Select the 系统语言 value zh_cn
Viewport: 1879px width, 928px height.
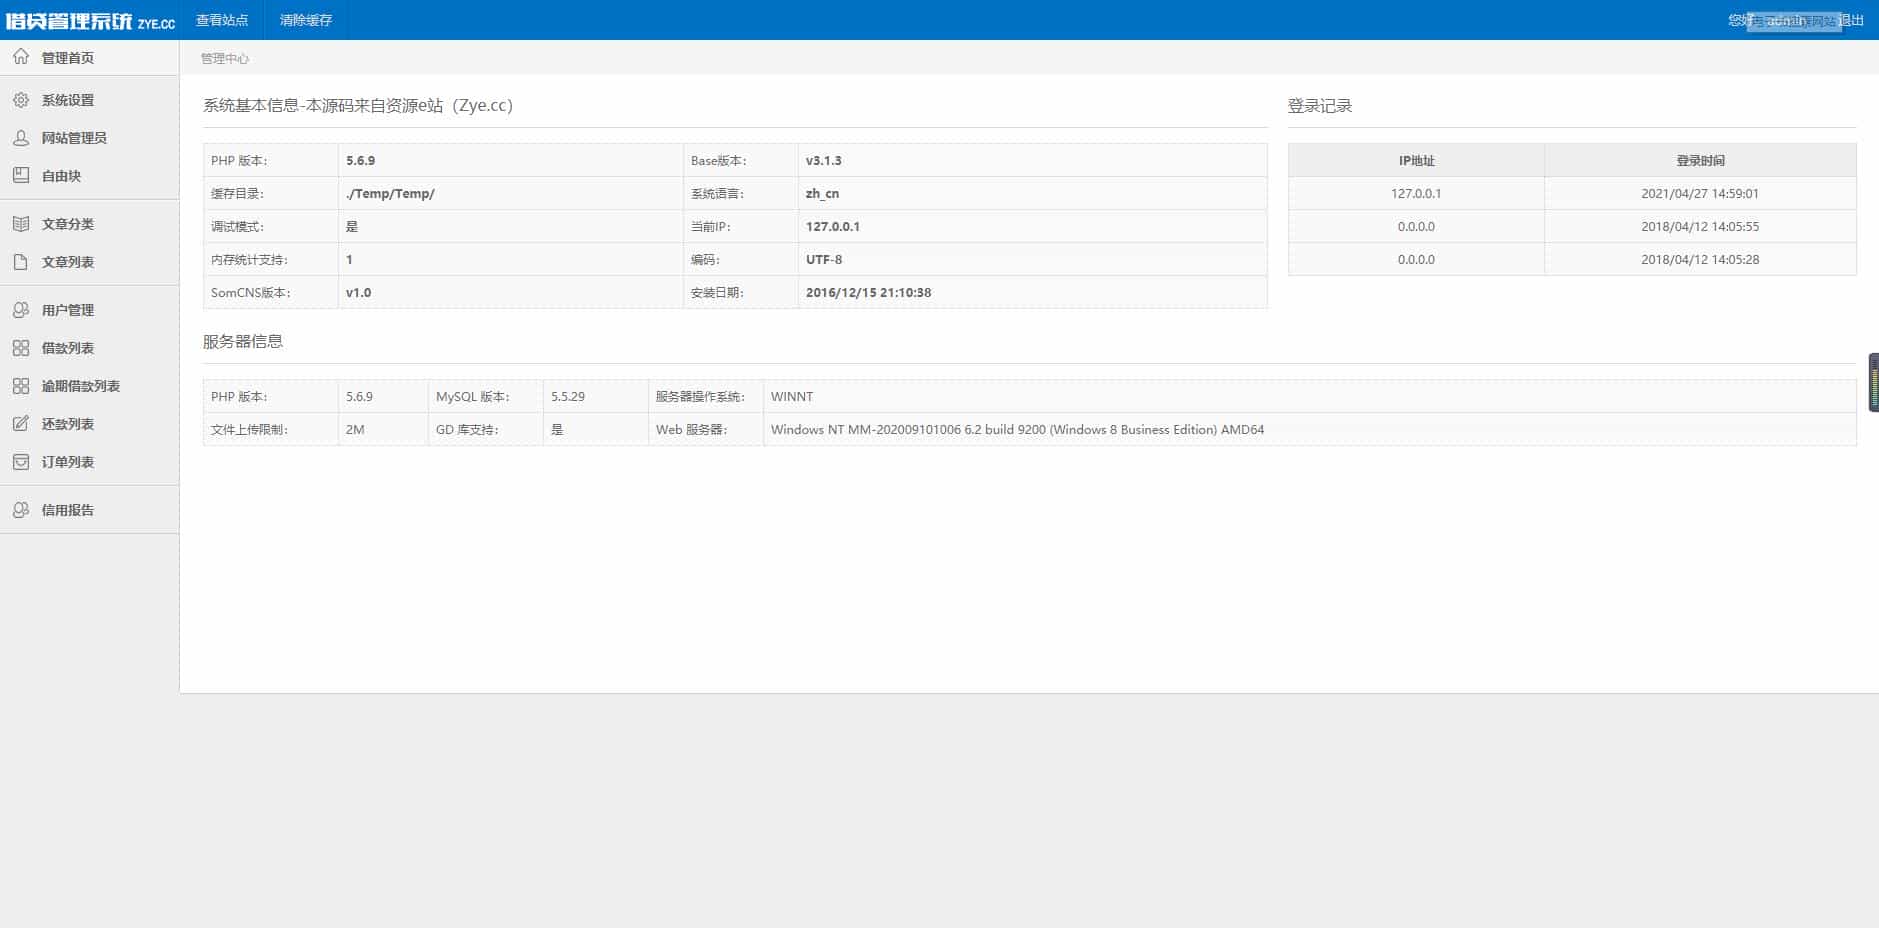coord(822,193)
